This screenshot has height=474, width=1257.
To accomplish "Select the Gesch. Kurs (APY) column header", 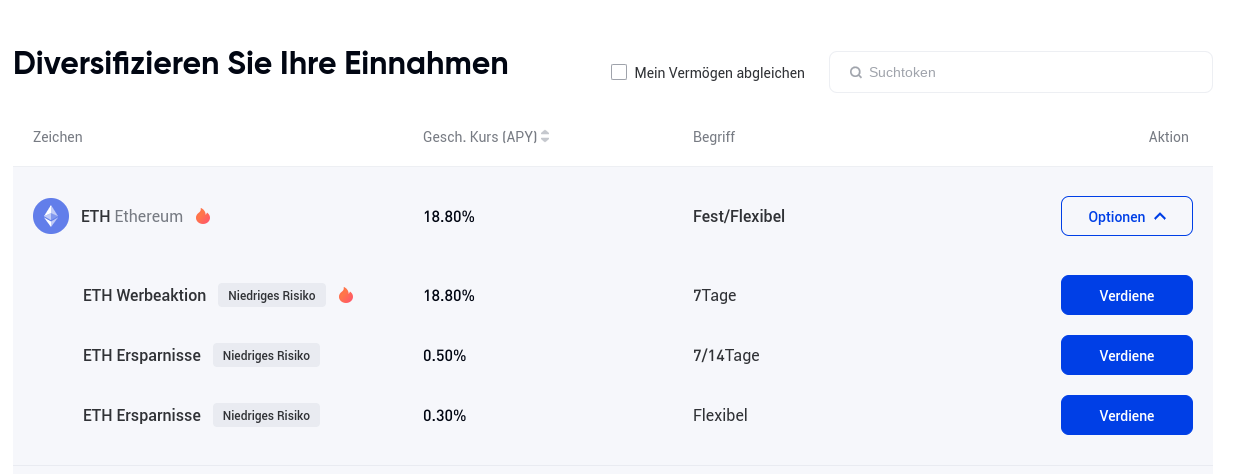I will coord(480,137).
